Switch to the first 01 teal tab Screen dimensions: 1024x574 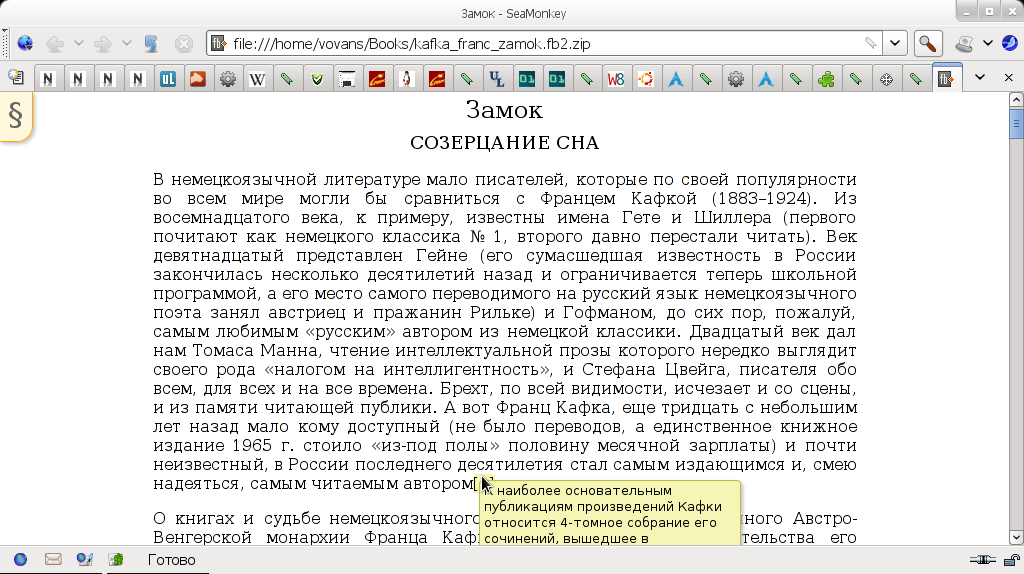click(526, 78)
